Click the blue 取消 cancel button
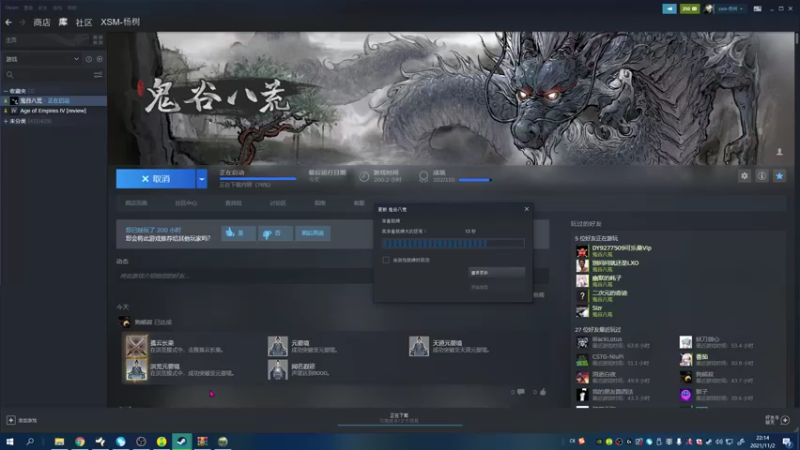800x450 pixels. (x=156, y=179)
